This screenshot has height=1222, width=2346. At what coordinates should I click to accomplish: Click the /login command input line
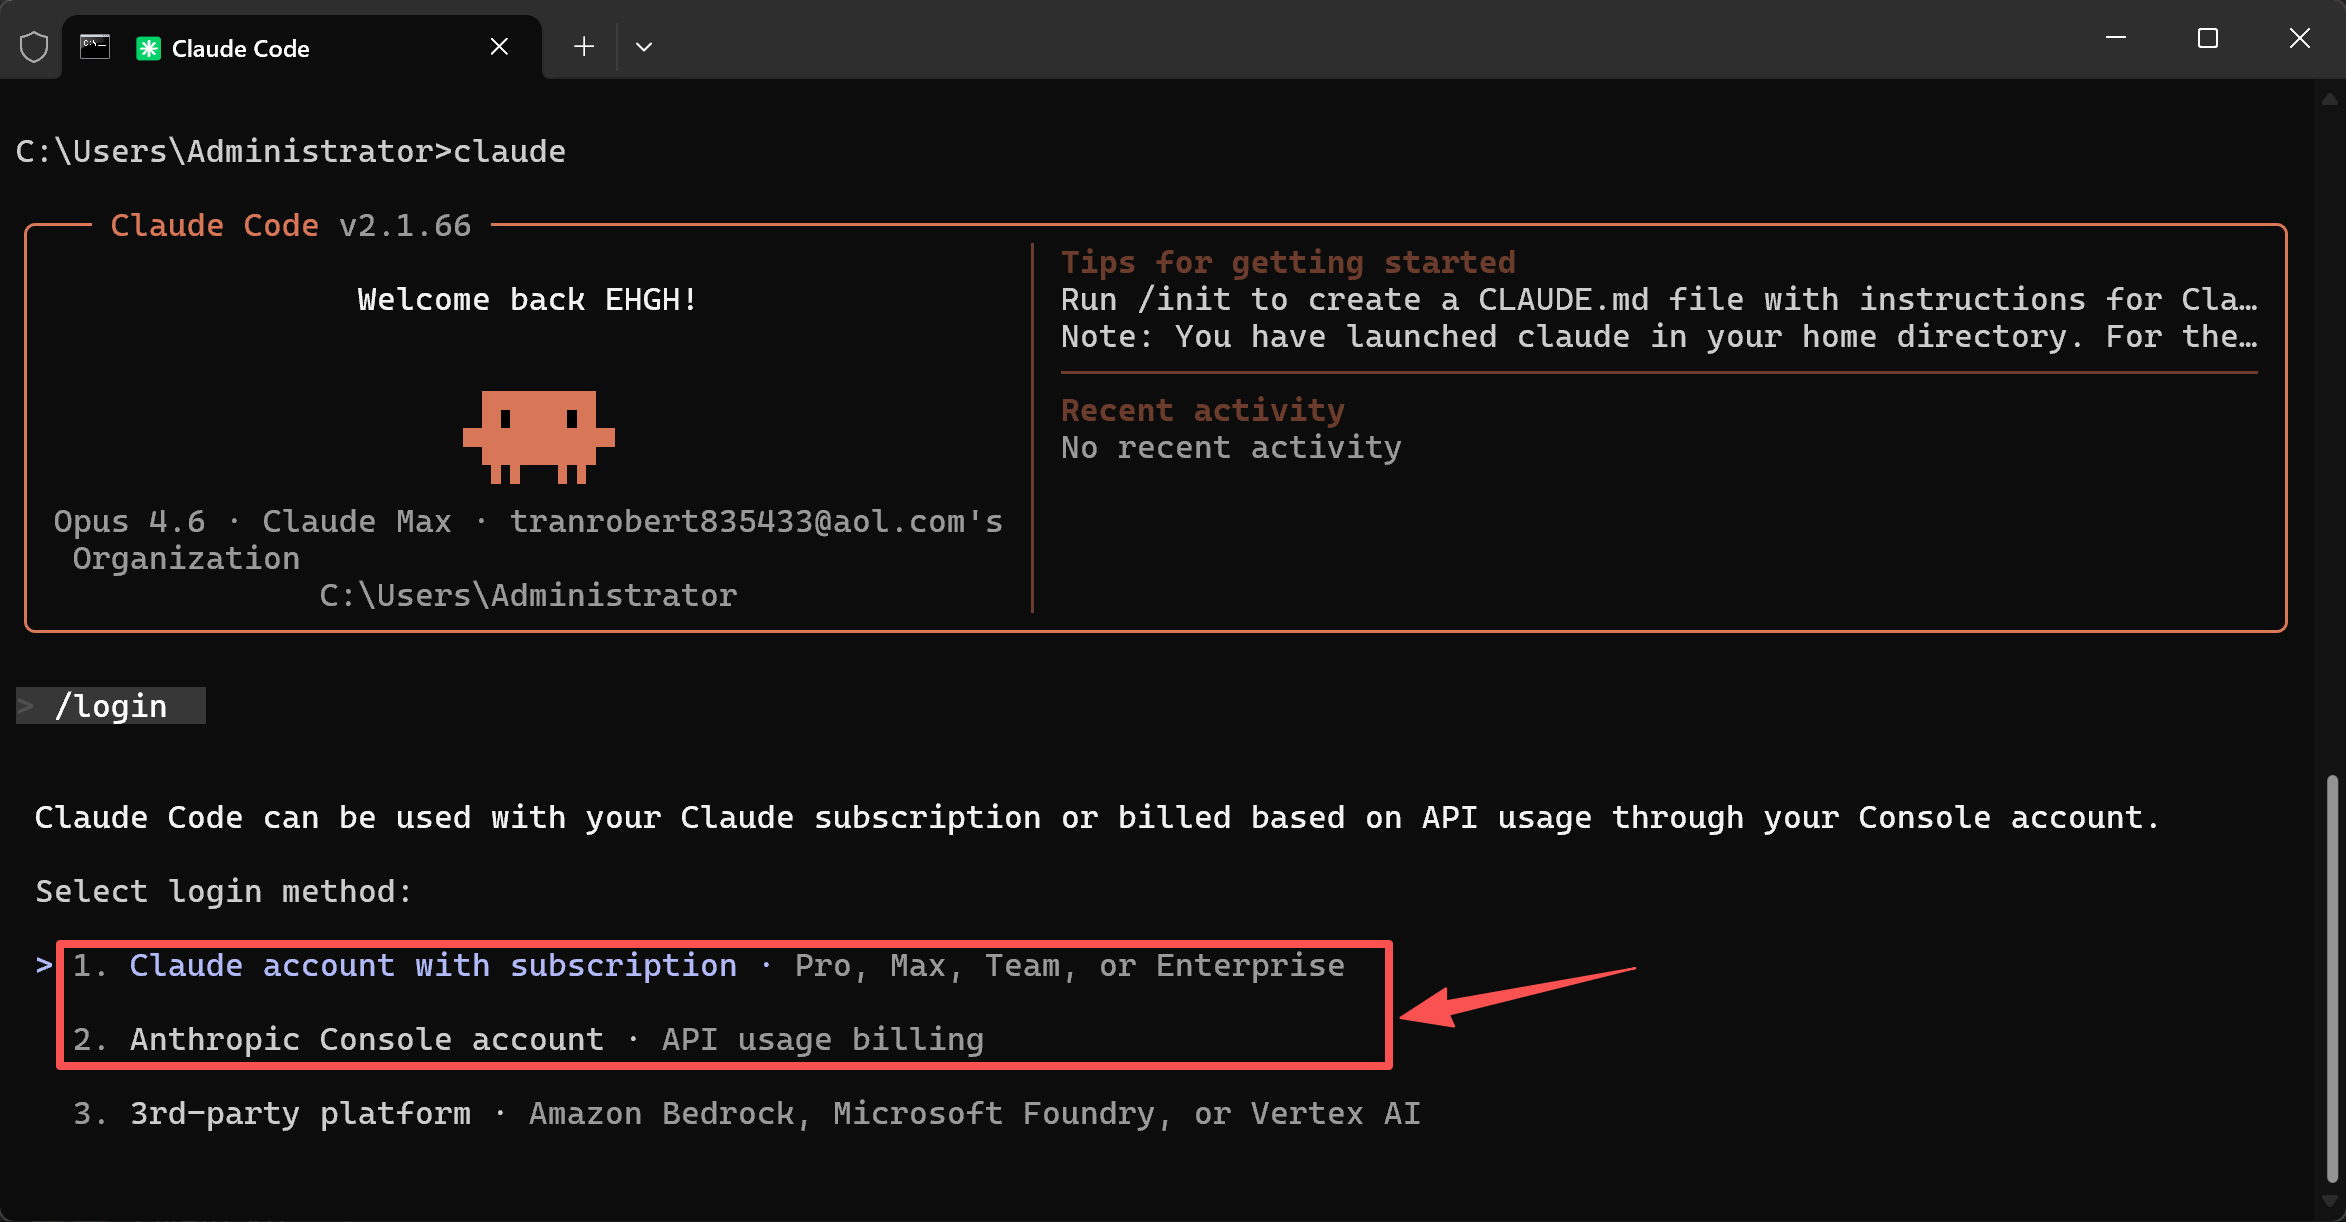coord(111,706)
